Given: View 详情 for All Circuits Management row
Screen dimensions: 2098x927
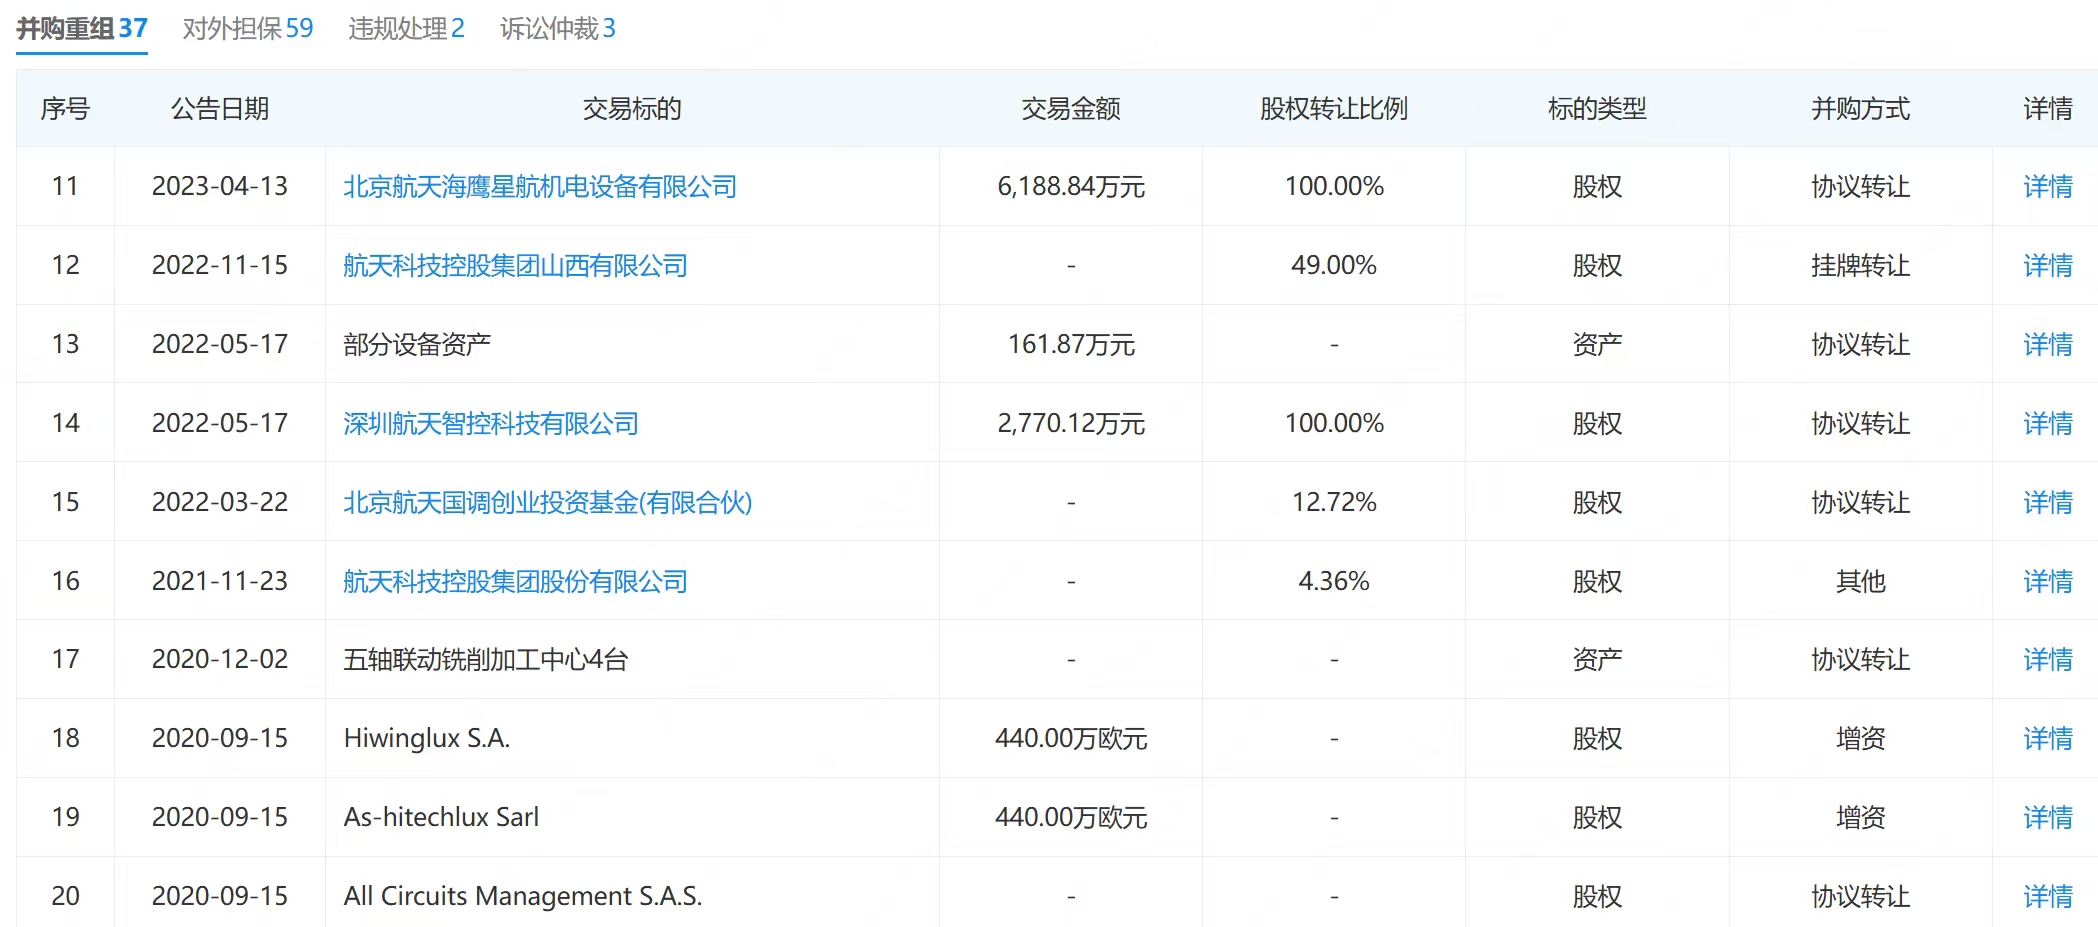Looking at the screenshot, I should 2047,897.
